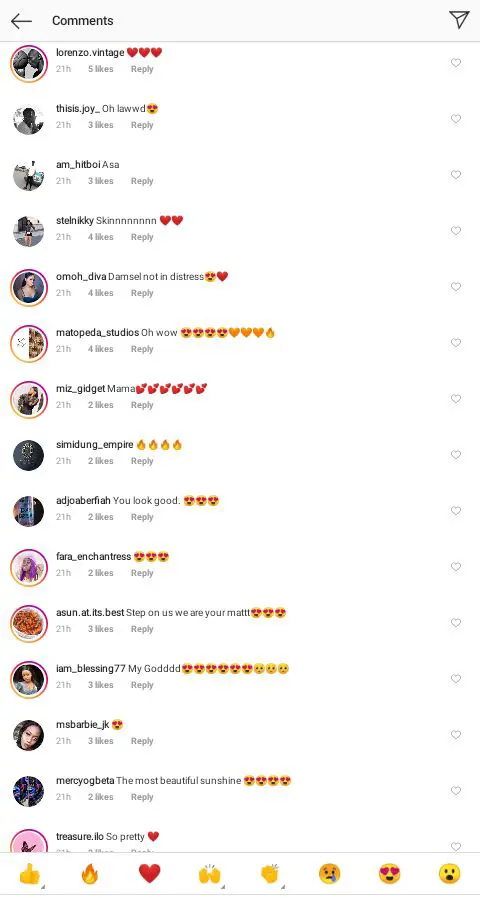
Task: Insert the clapping hands emoji
Action: (x=270, y=874)
